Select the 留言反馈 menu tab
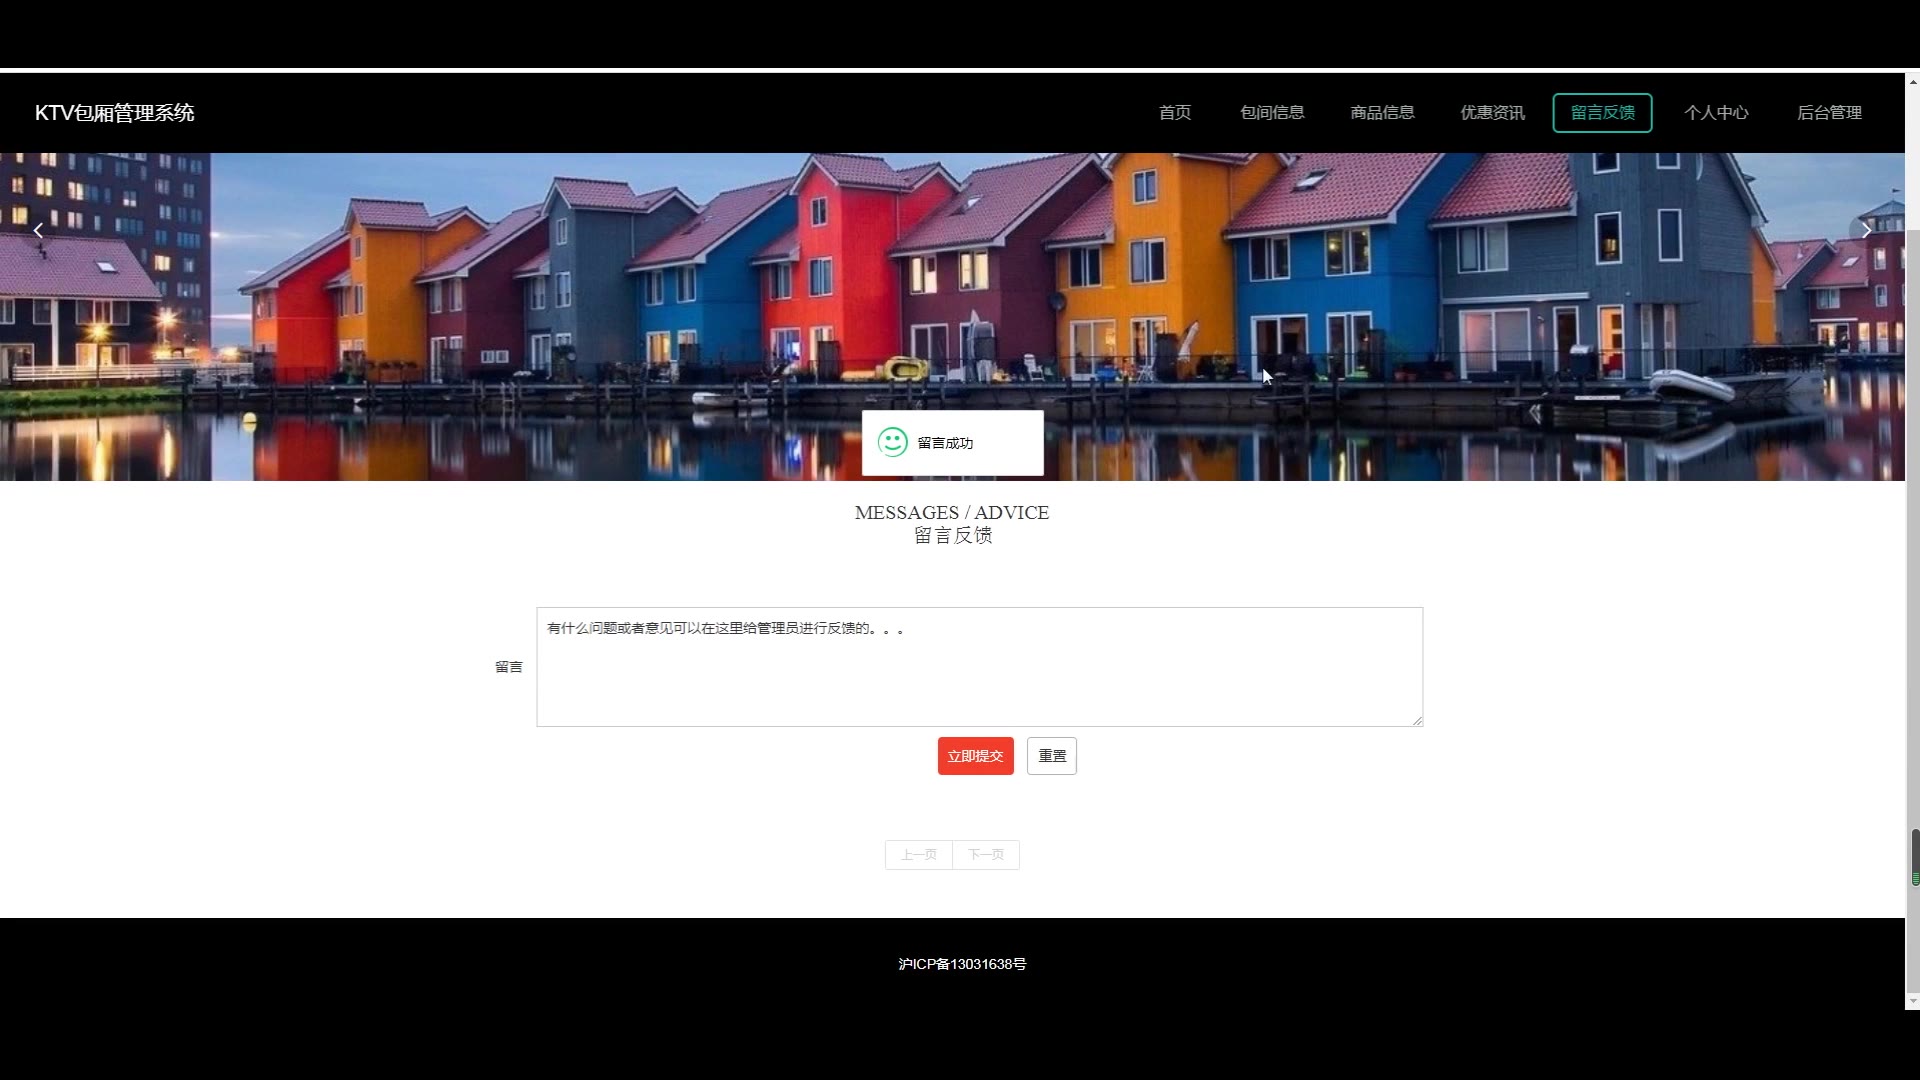This screenshot has width=1920, height=1080. coord(1602,113)
